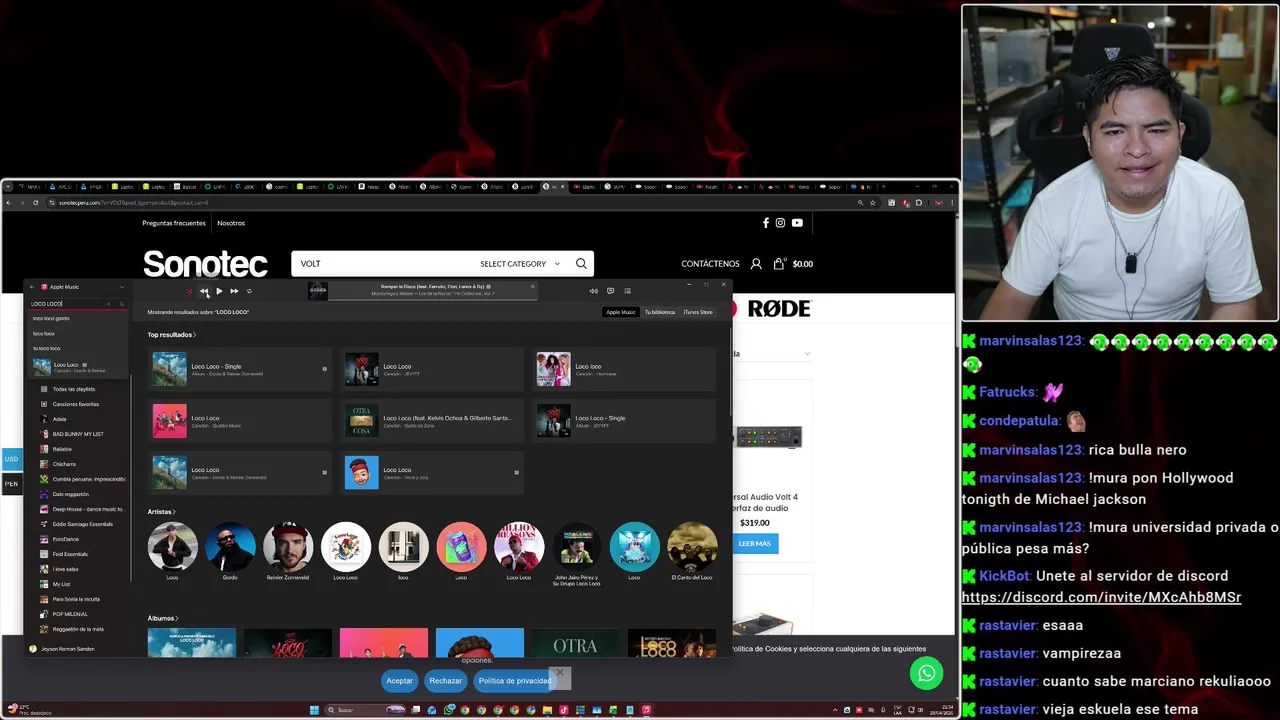
Task: Click the Apple Music search magnifier icon
Action: (x=122, y=303)
